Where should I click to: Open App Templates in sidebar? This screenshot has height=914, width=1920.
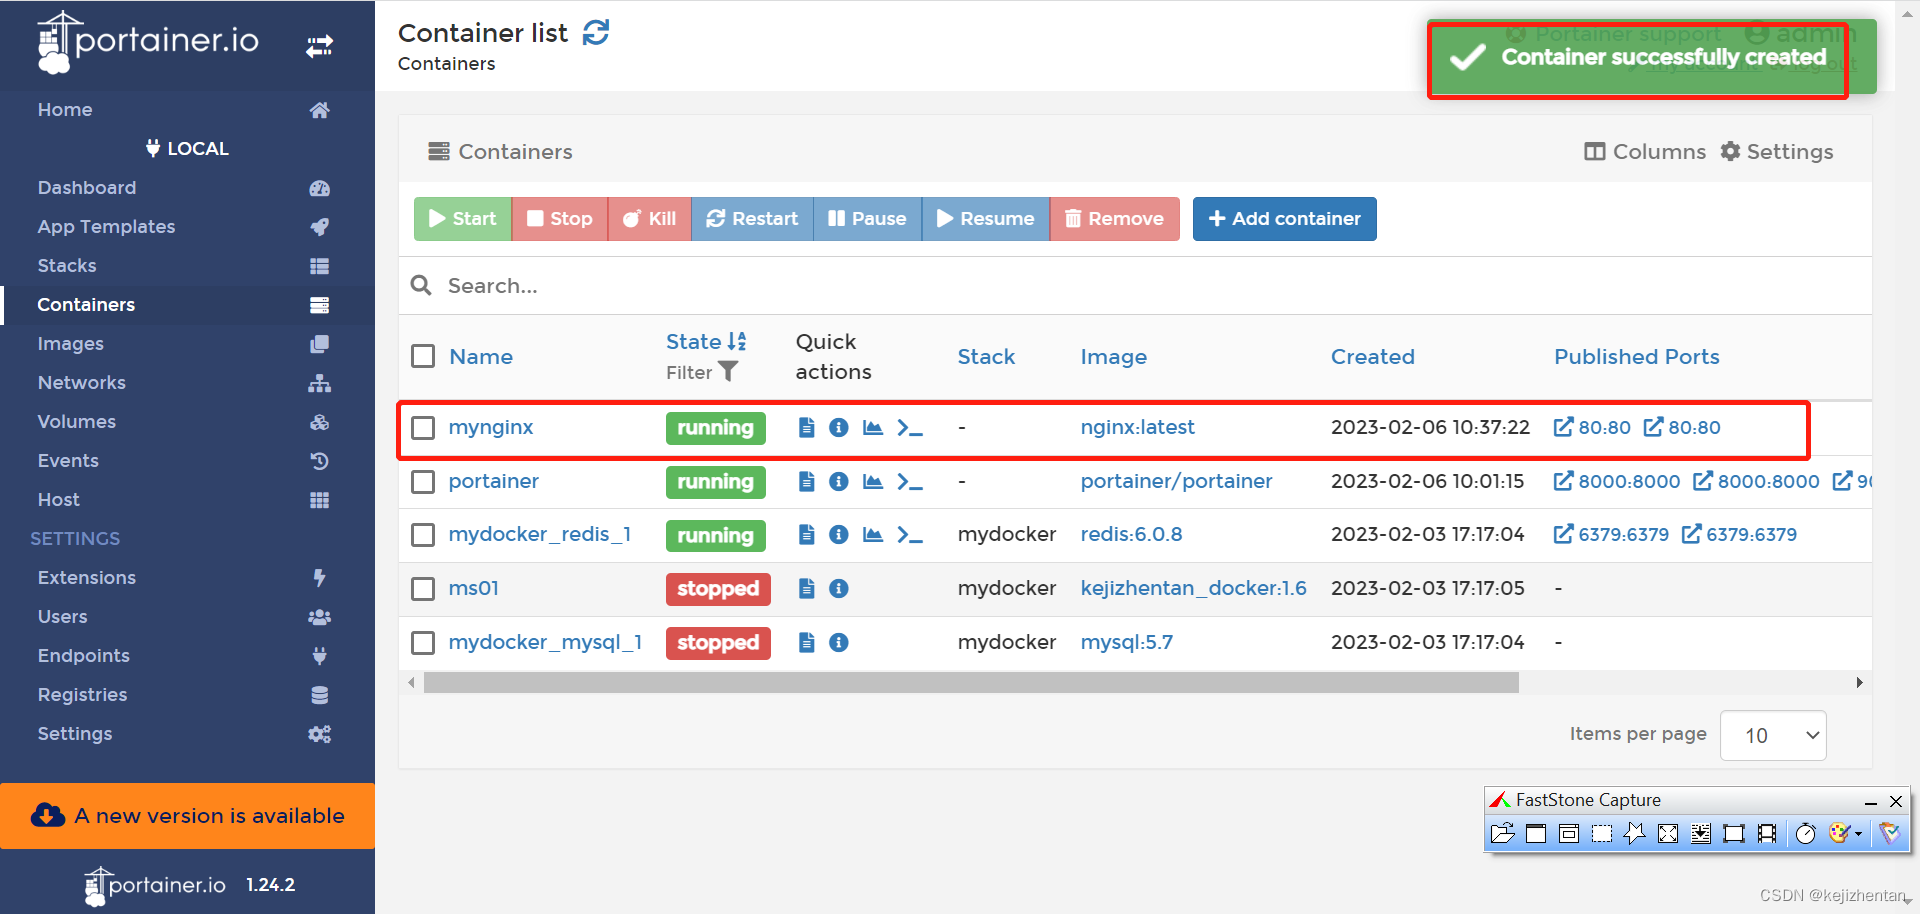(x=187, y=227)
